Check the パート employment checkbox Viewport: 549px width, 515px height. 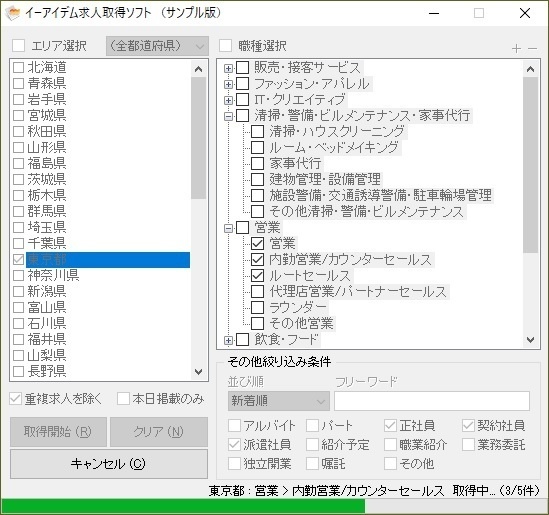tap(312, 426)
